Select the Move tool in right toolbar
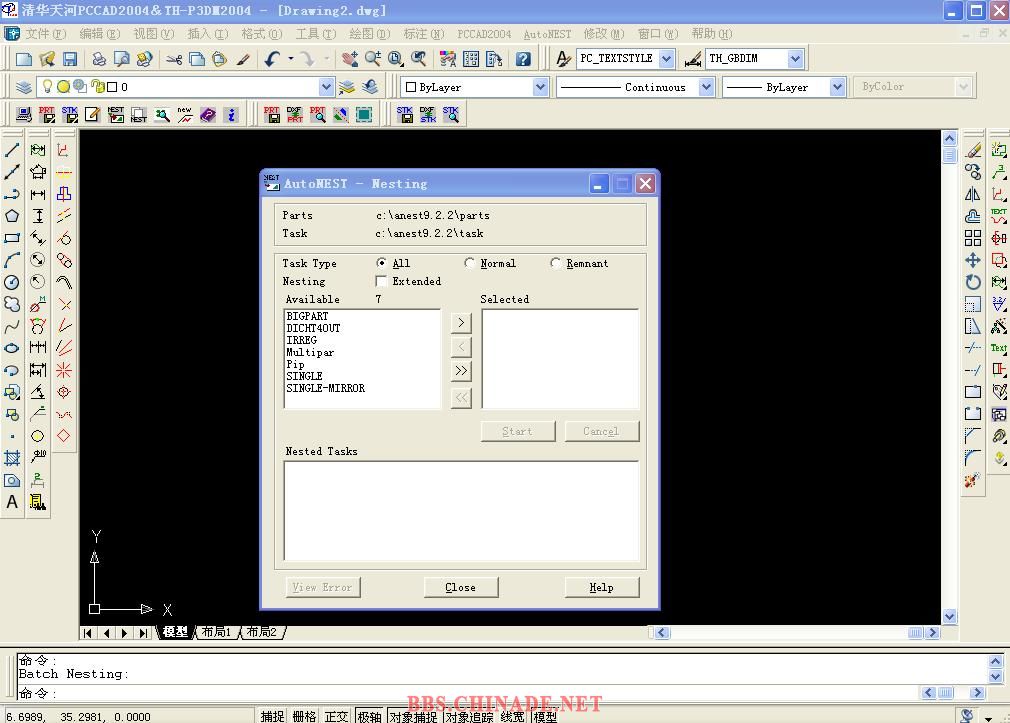 pos(972,260)
